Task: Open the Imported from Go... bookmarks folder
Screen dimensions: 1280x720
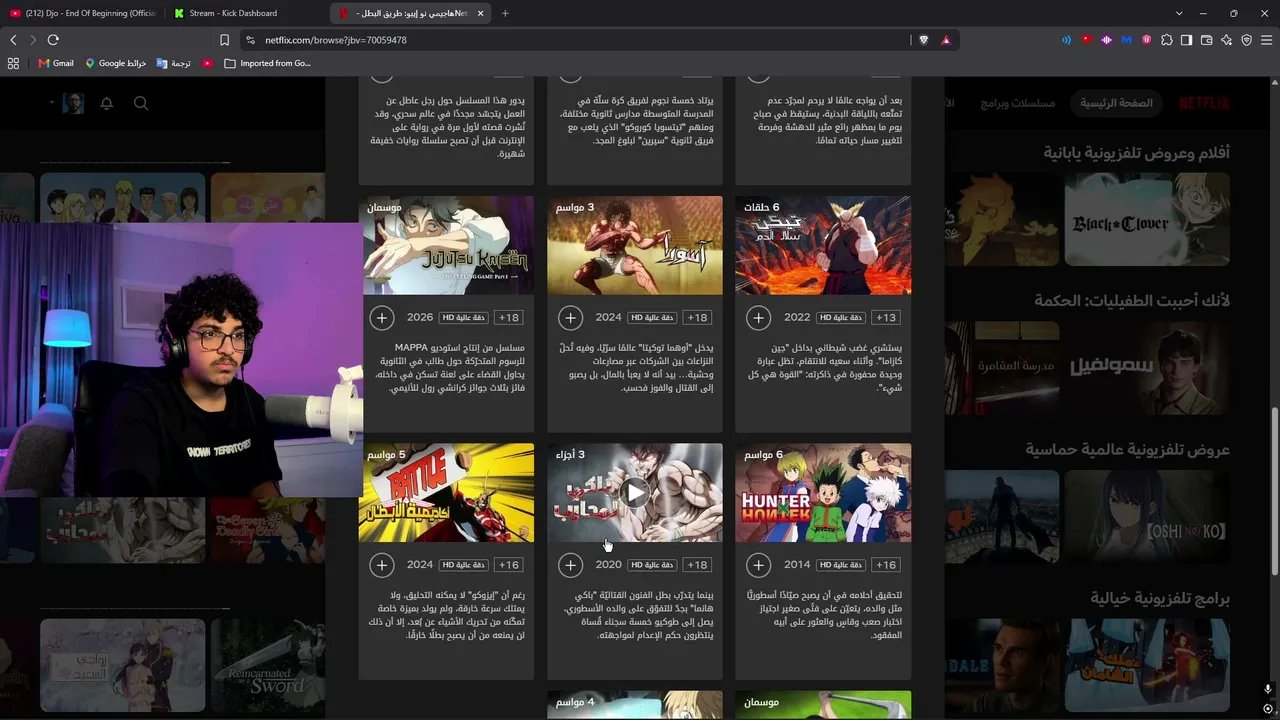Action: pos(268,63)
